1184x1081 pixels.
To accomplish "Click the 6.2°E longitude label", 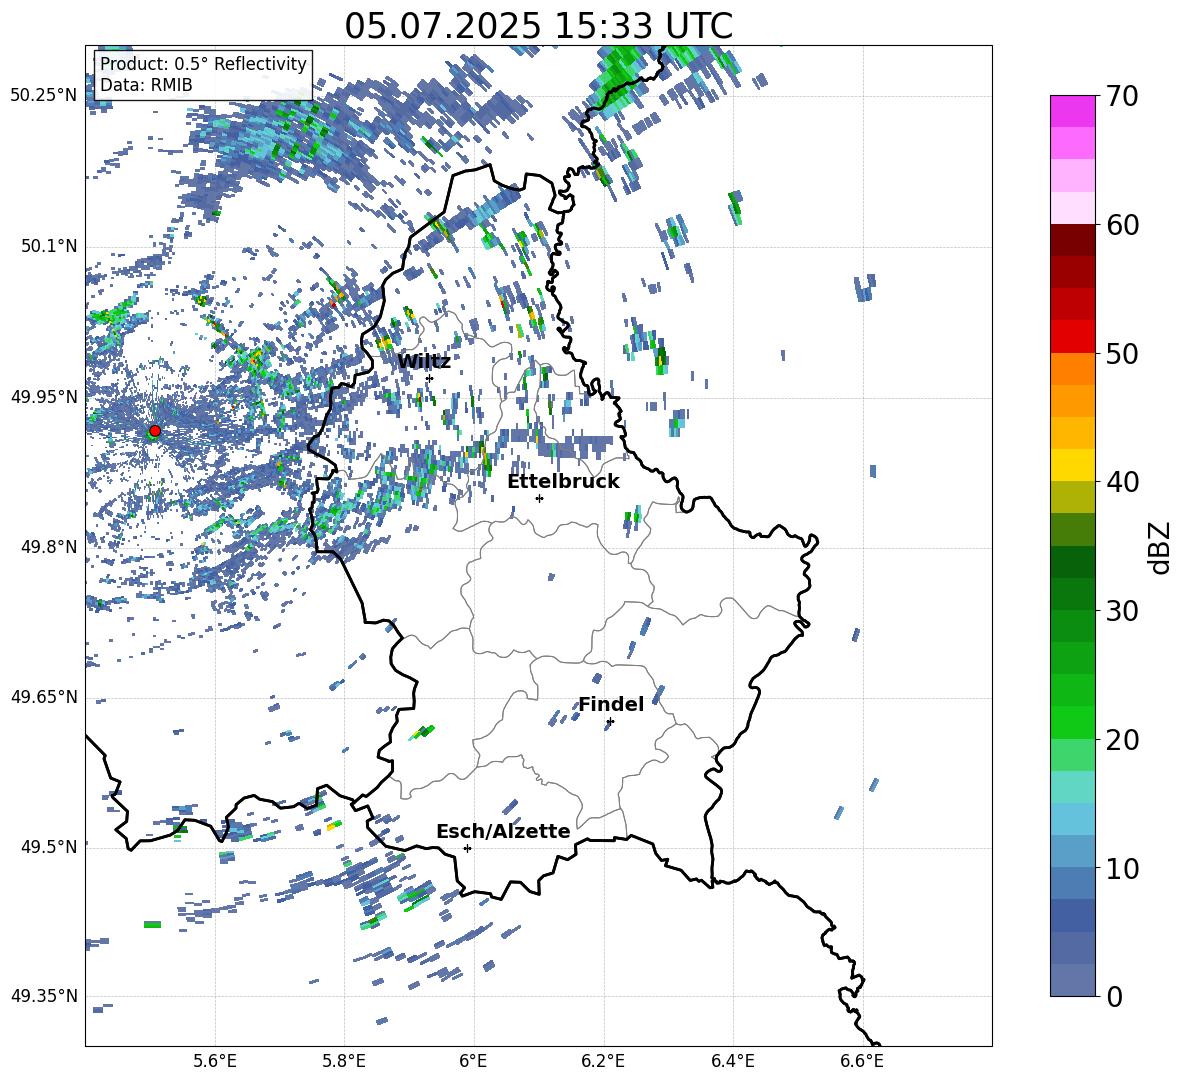I will pos(603,1061).
